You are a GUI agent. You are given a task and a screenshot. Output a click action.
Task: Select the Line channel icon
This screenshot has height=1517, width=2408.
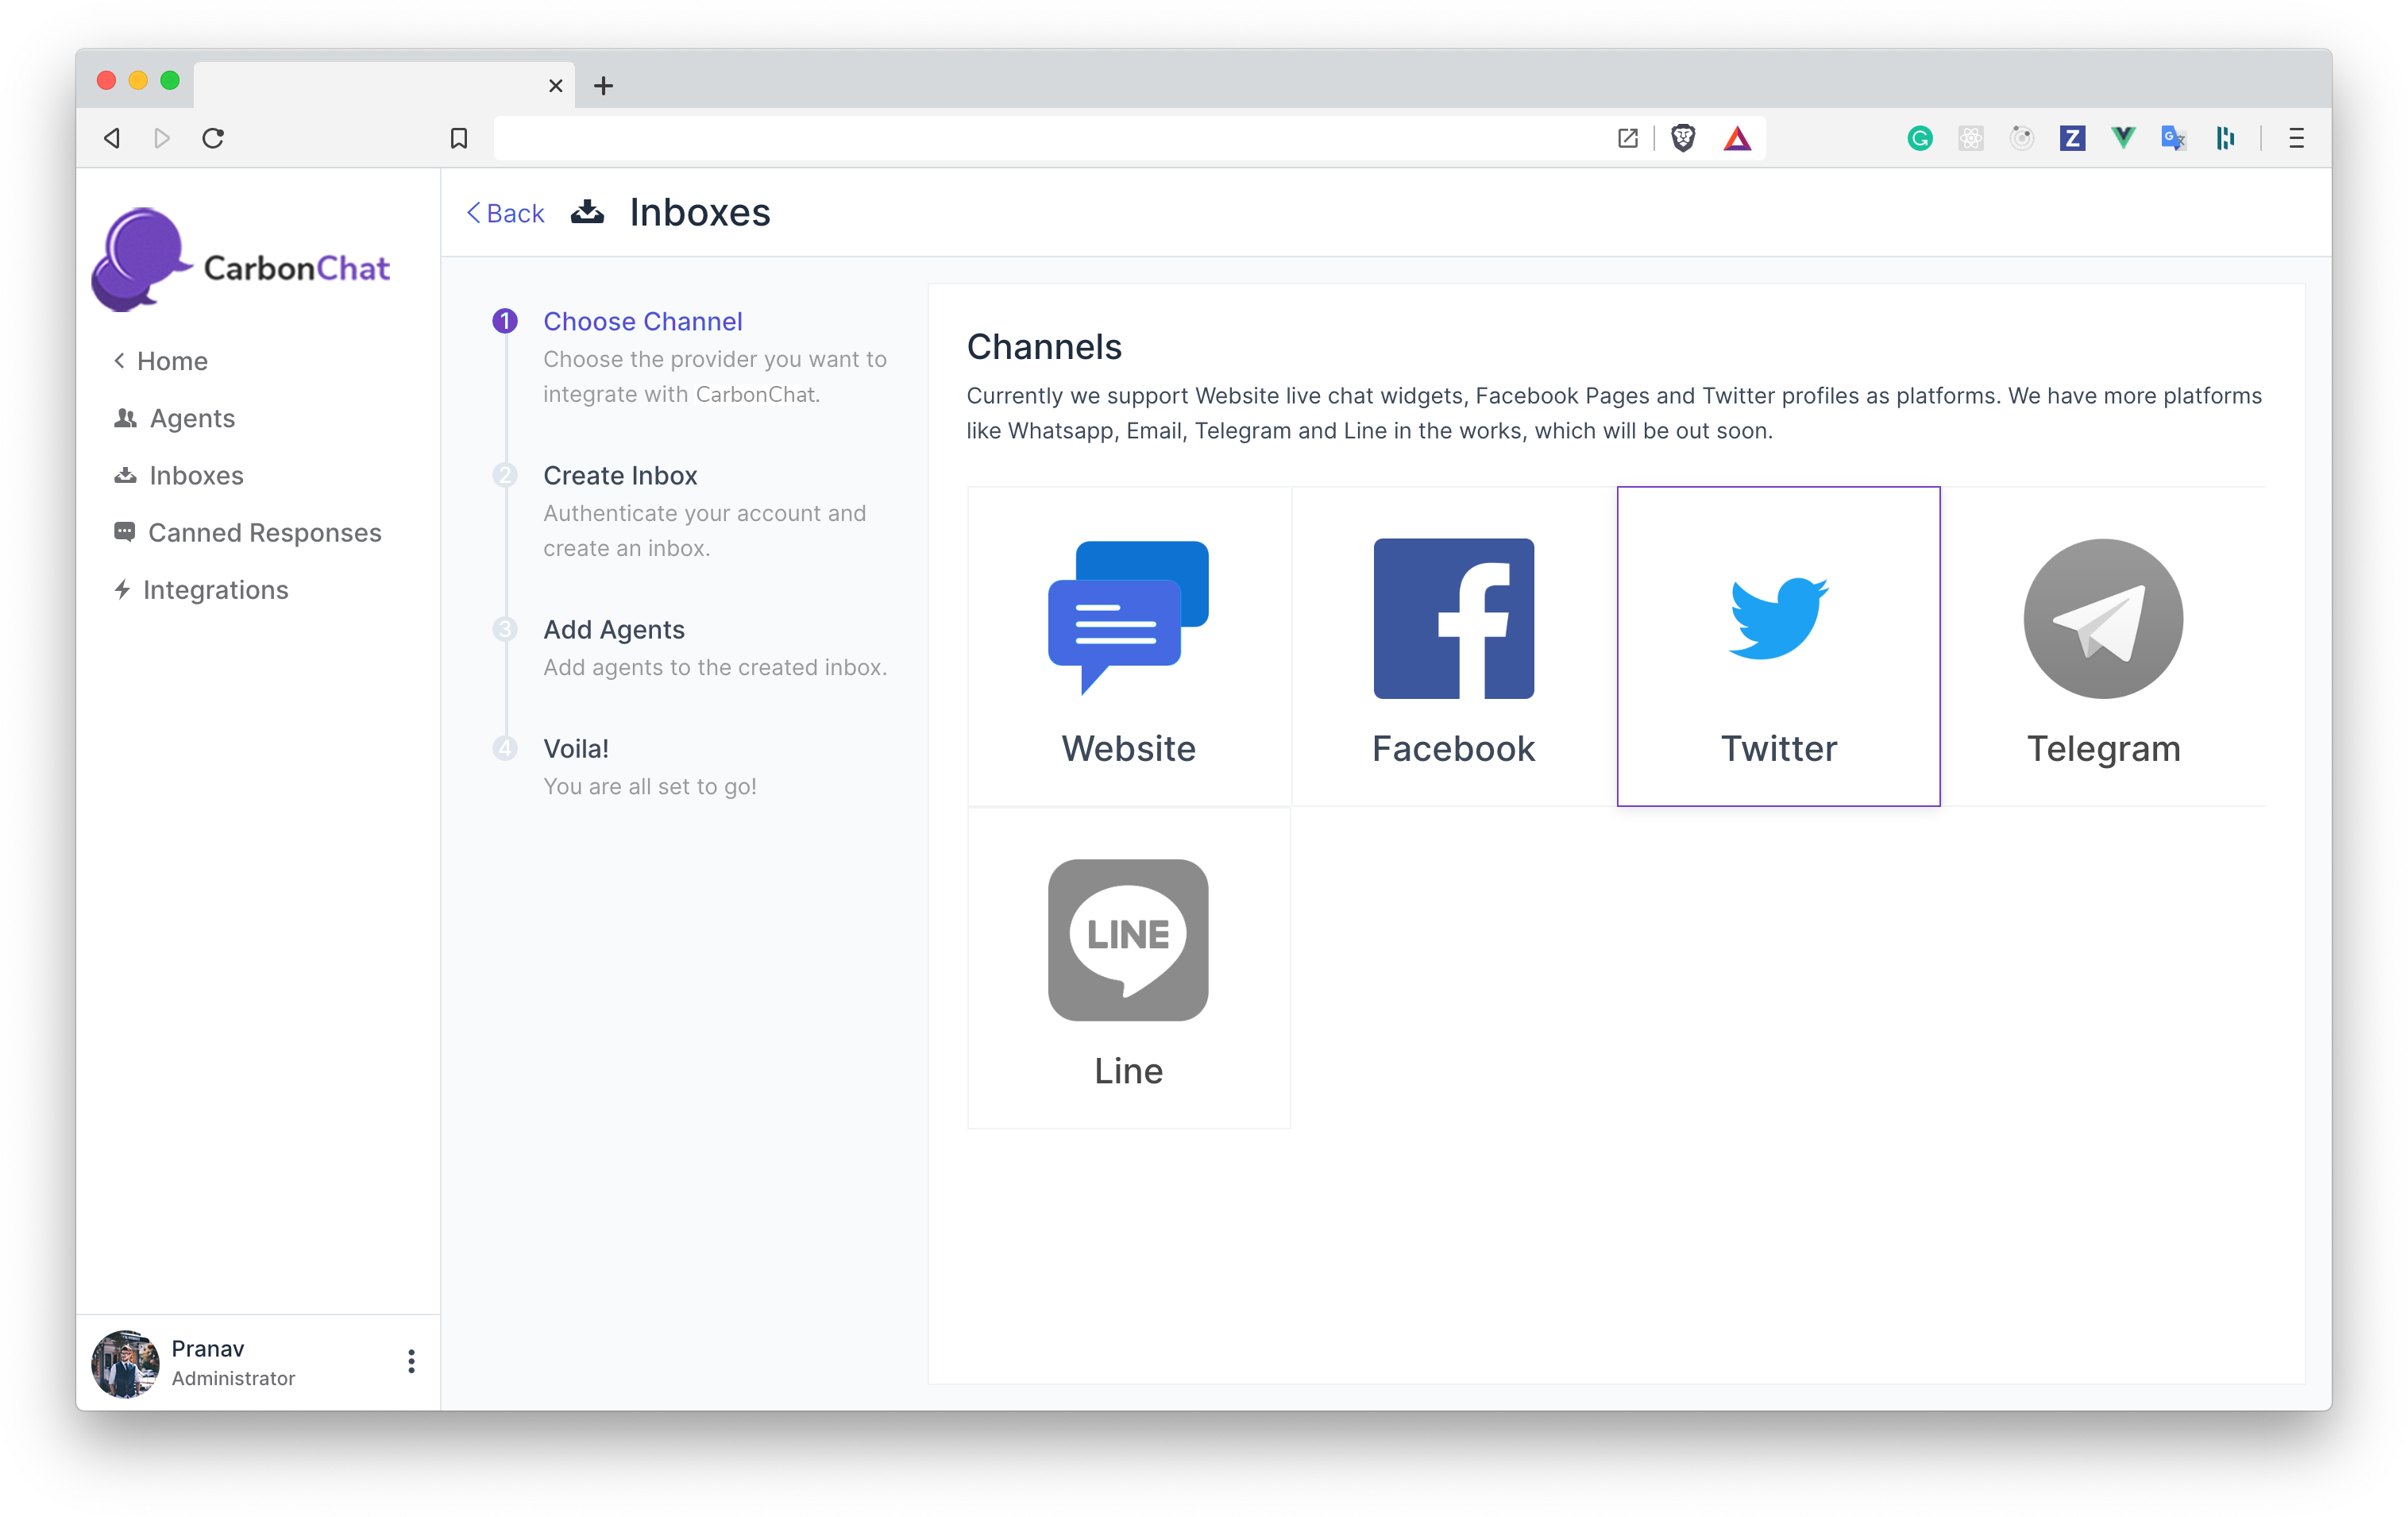coord(1128,940)
